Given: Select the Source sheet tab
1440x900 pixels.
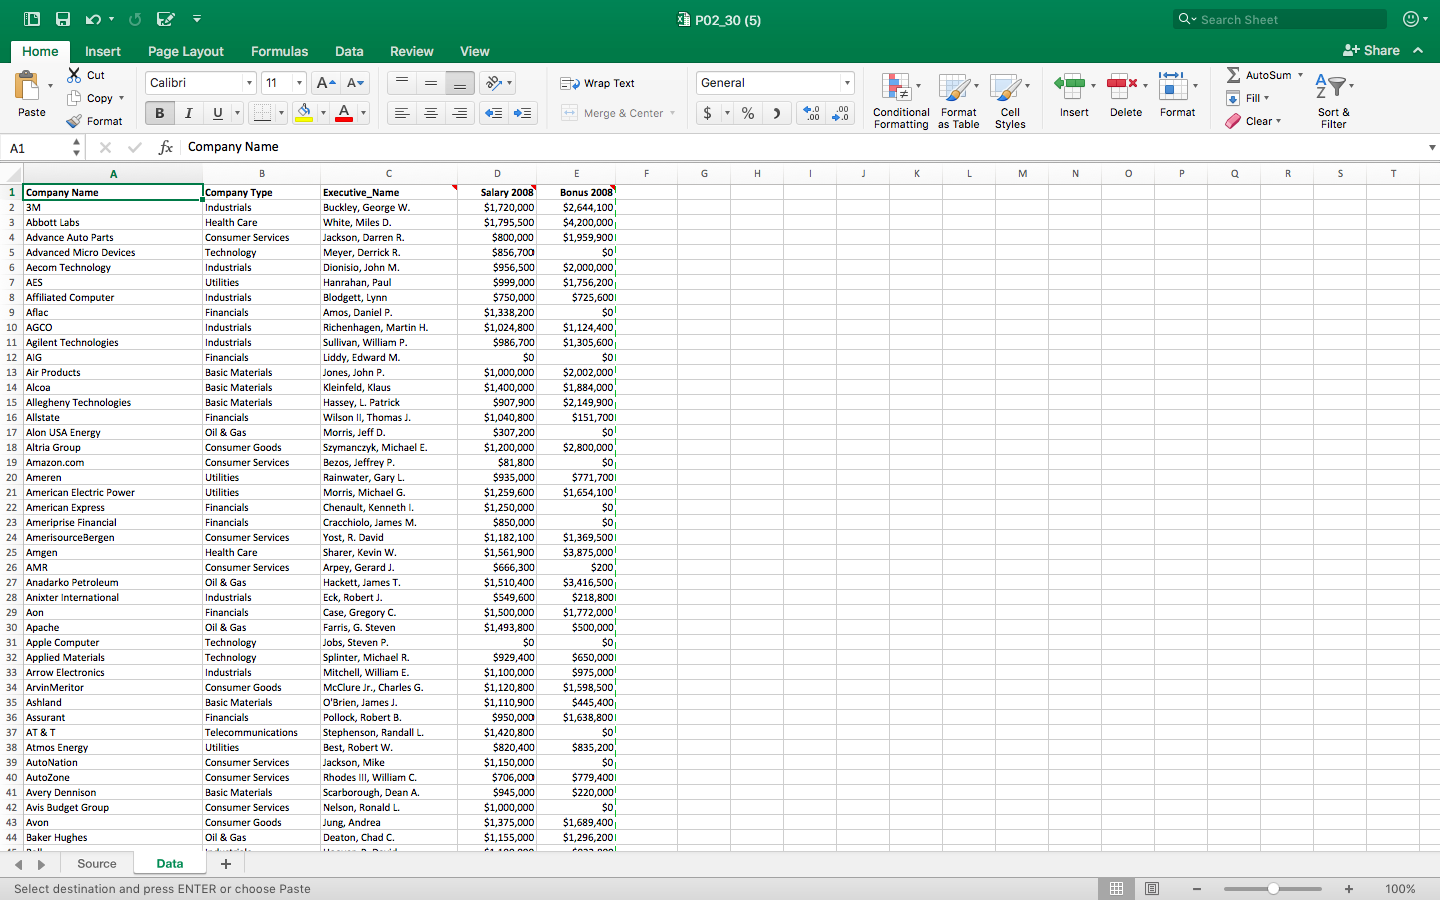Looking at the screenshot, I should click(x=97, y=864).
